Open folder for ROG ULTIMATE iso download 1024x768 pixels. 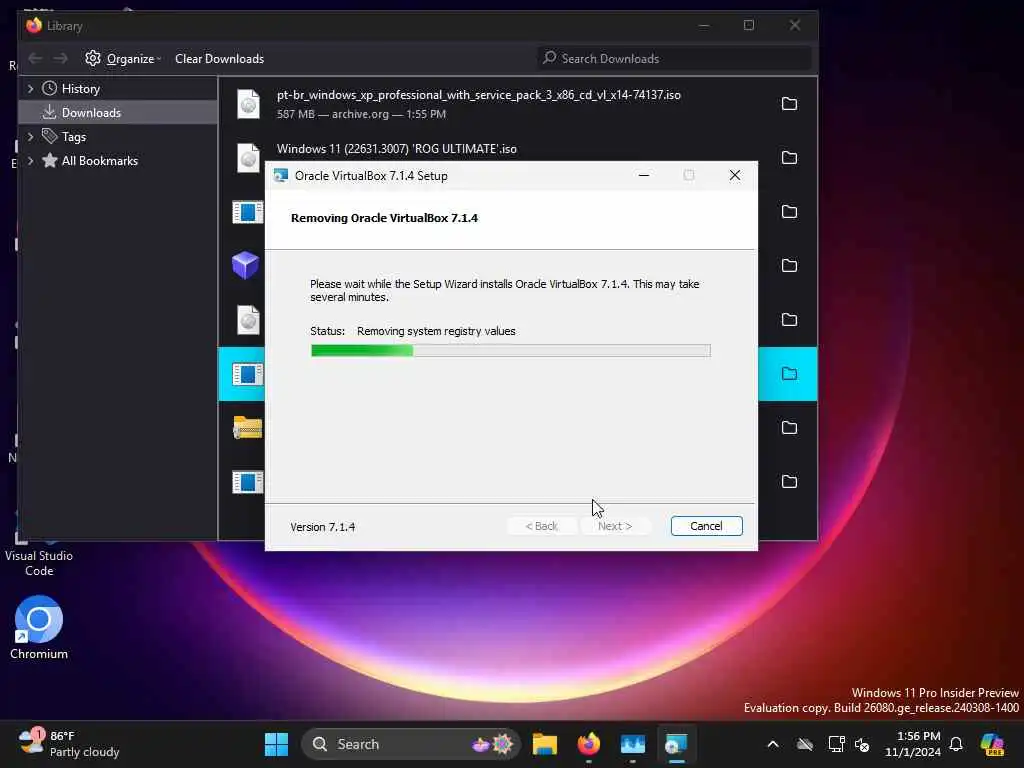(x=790, y=158)
